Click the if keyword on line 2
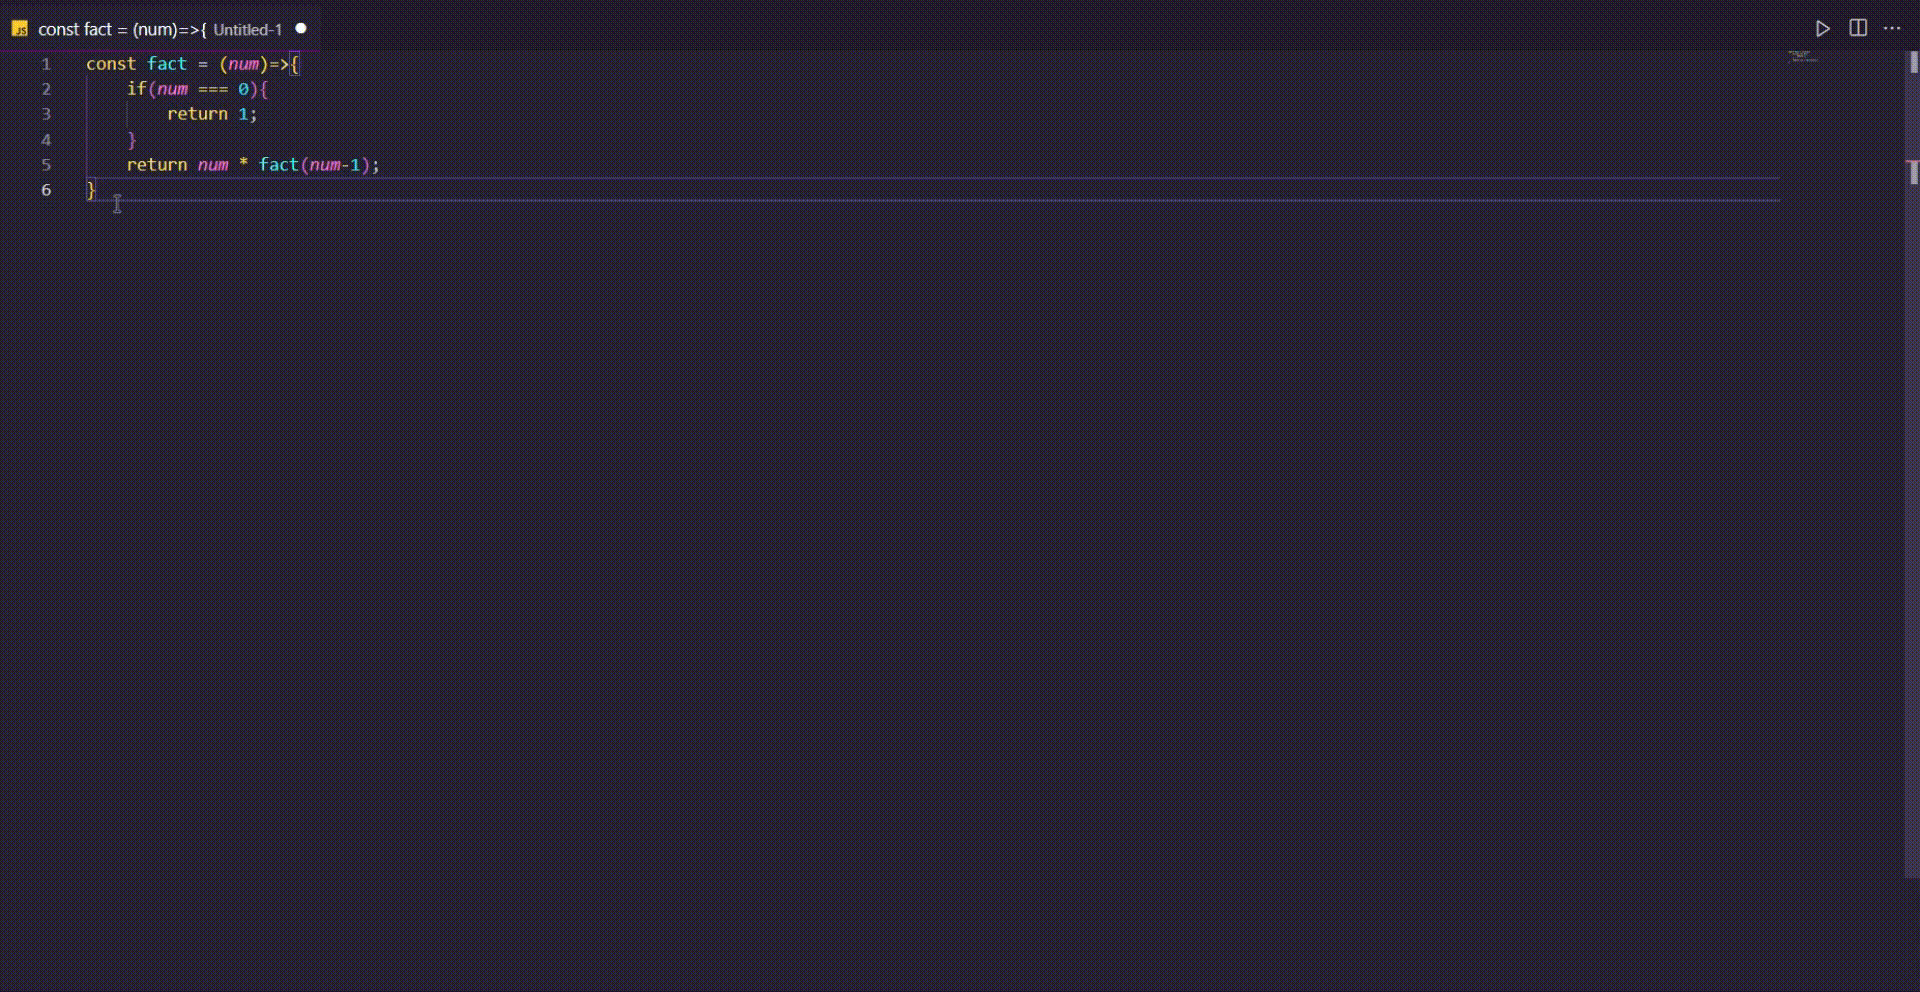 point(137,89)
